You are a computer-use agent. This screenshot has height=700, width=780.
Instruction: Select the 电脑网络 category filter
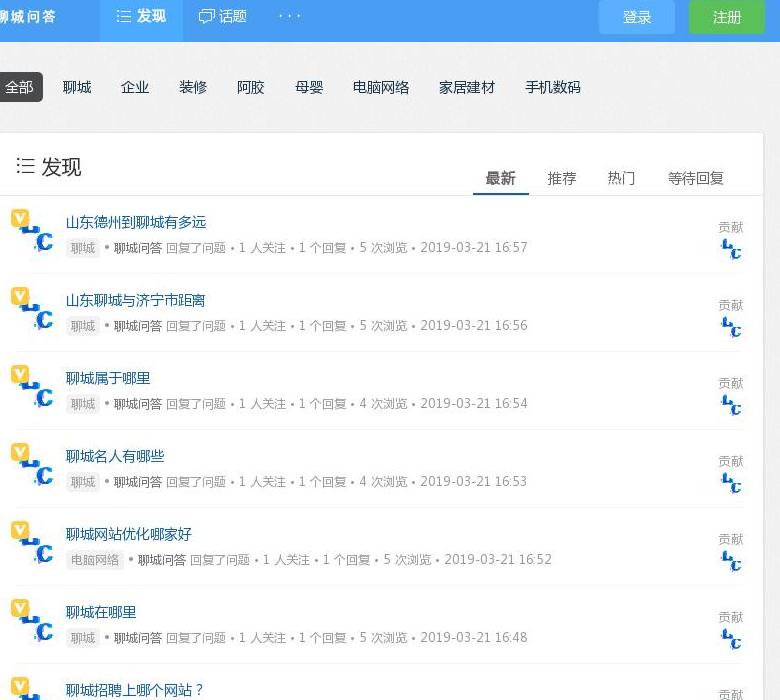[x=381, y=87]
